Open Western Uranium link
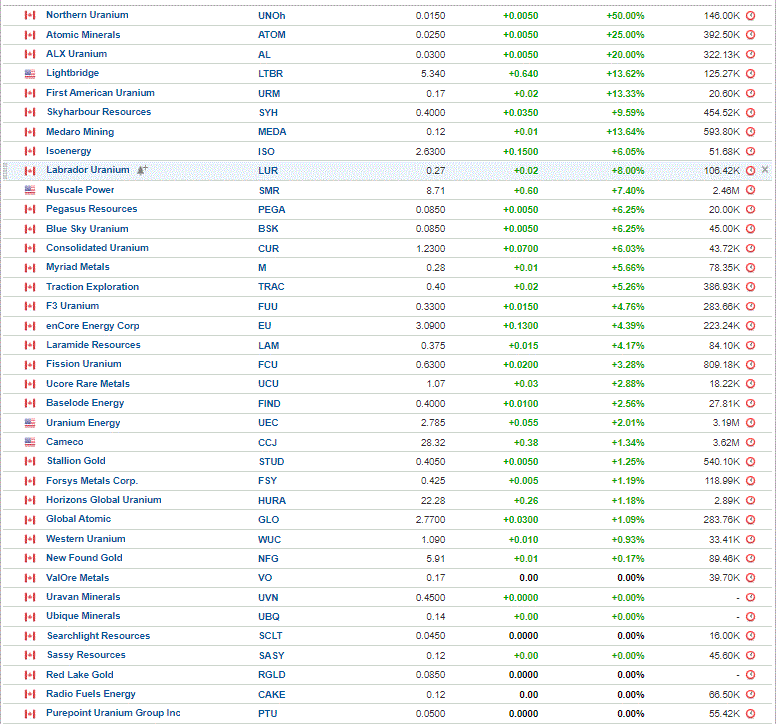Image resolution: width=780 pixels, height=726 pixels. [86, 539]
